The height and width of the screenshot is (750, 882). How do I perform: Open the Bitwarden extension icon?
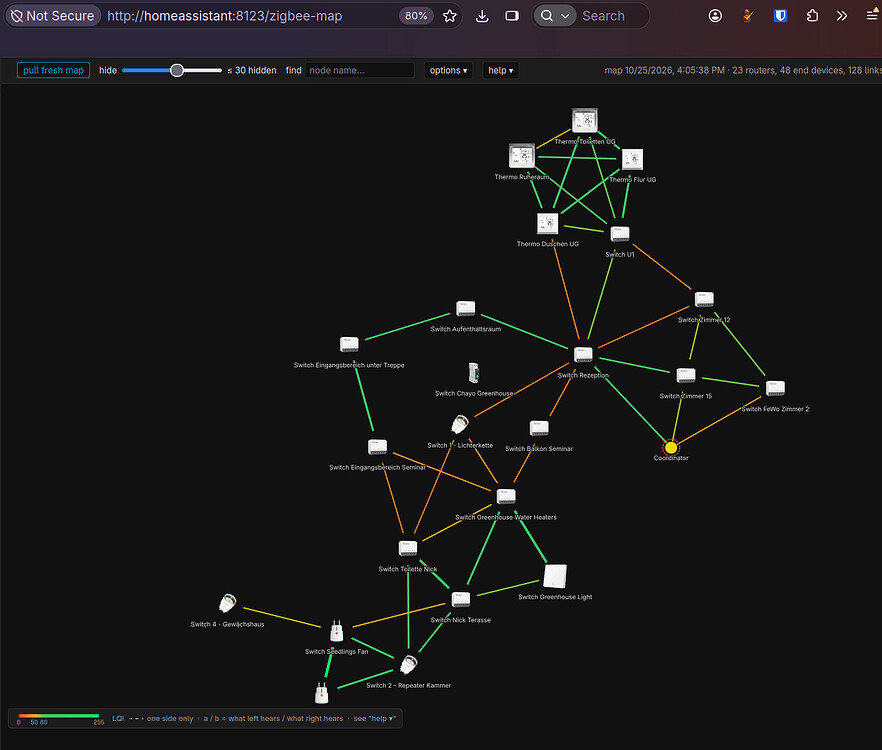coord(780,16)
